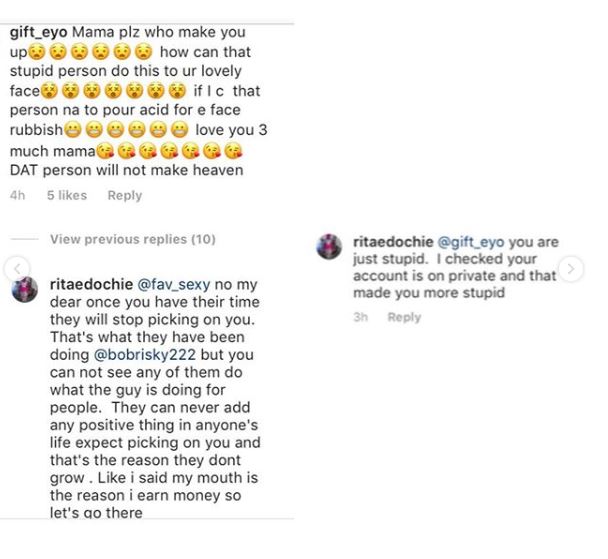Reply to gift_eyo's comment
The width and height of the screenshot is (608, 559).
pyautogui.click(x=125, y=196)
